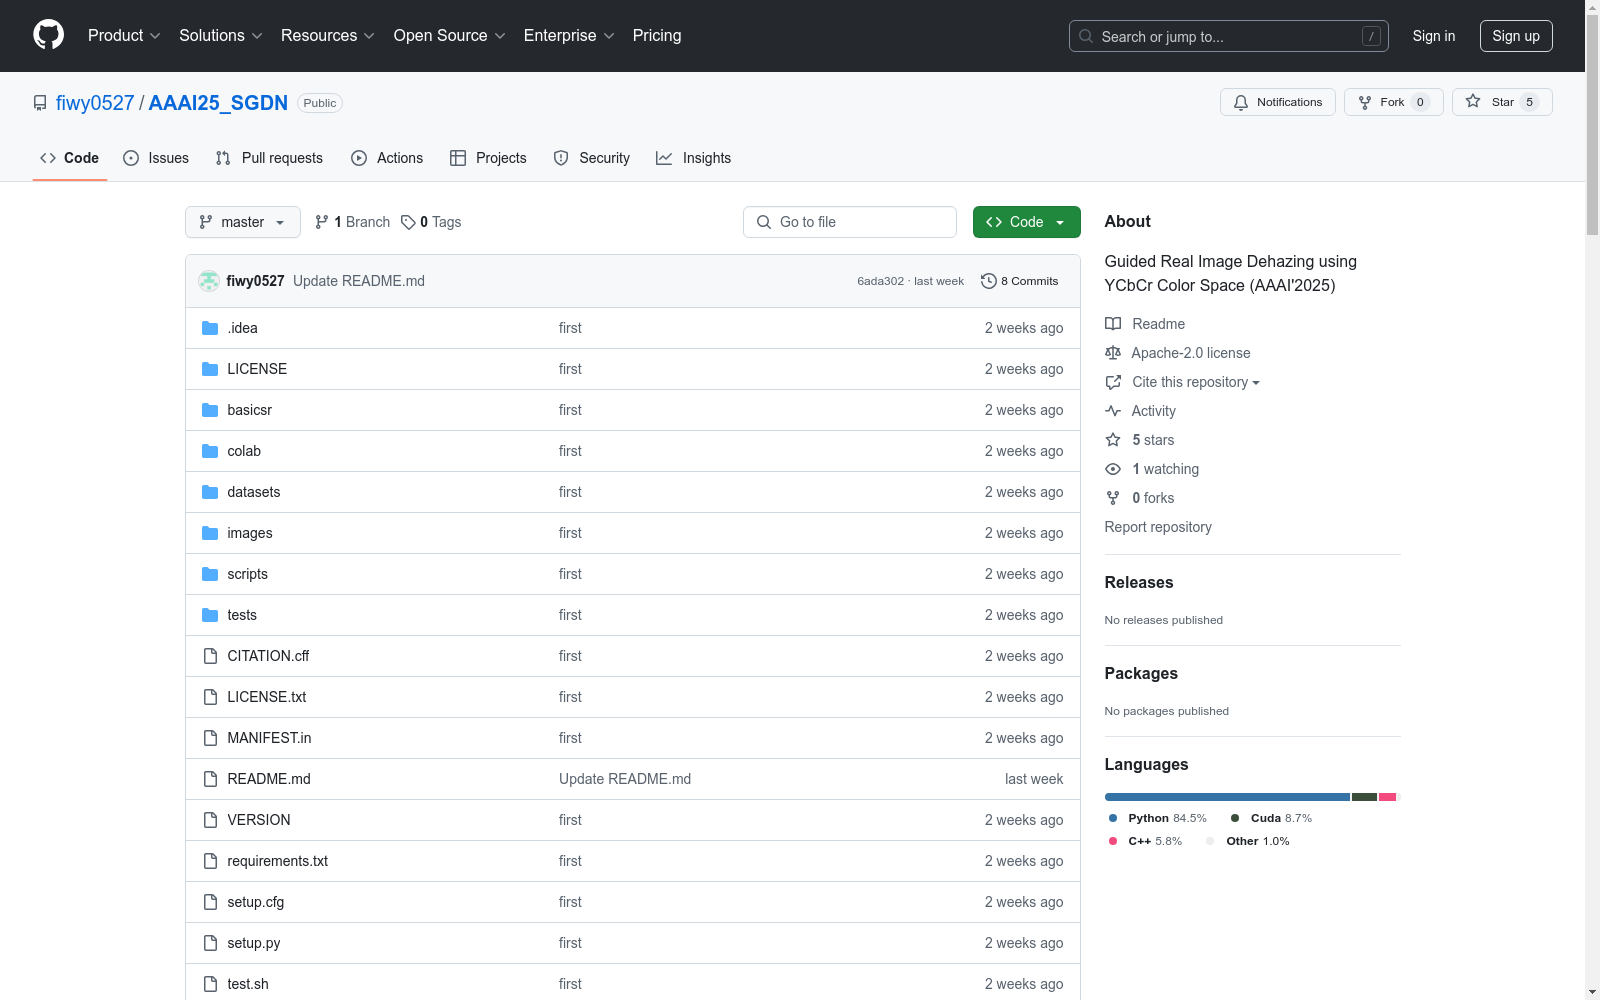Click the file icon for setup.py
Image resolution: width=1600 pixels, height=1000 pixels.
pos(210,943)
